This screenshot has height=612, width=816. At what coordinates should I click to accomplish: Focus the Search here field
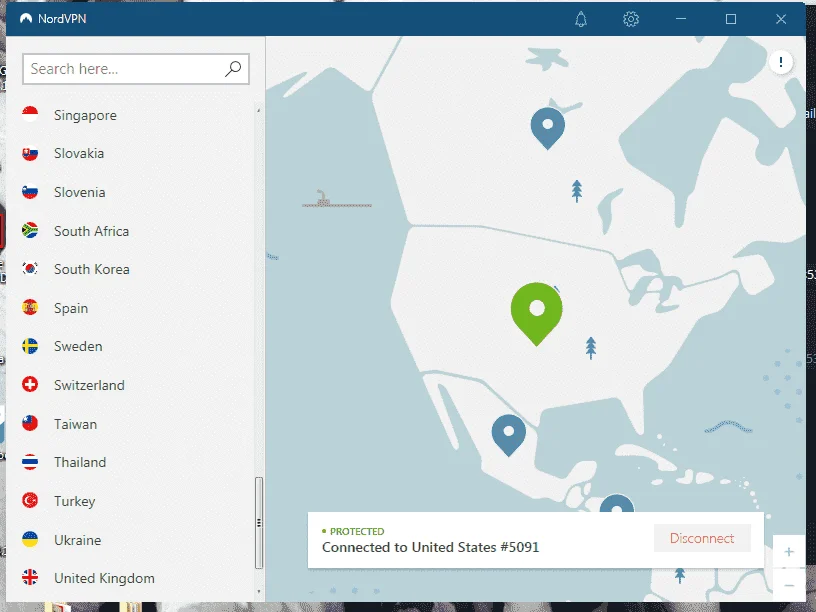click(136, 69)
